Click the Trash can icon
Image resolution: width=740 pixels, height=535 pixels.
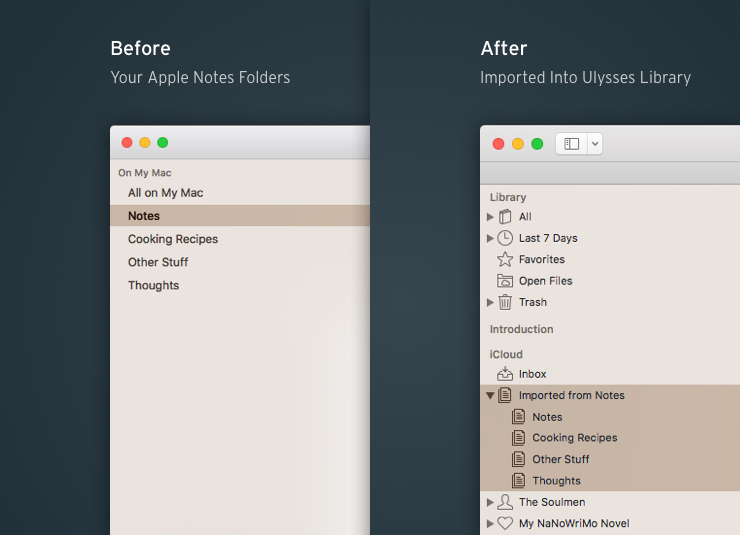coord(505,302)
